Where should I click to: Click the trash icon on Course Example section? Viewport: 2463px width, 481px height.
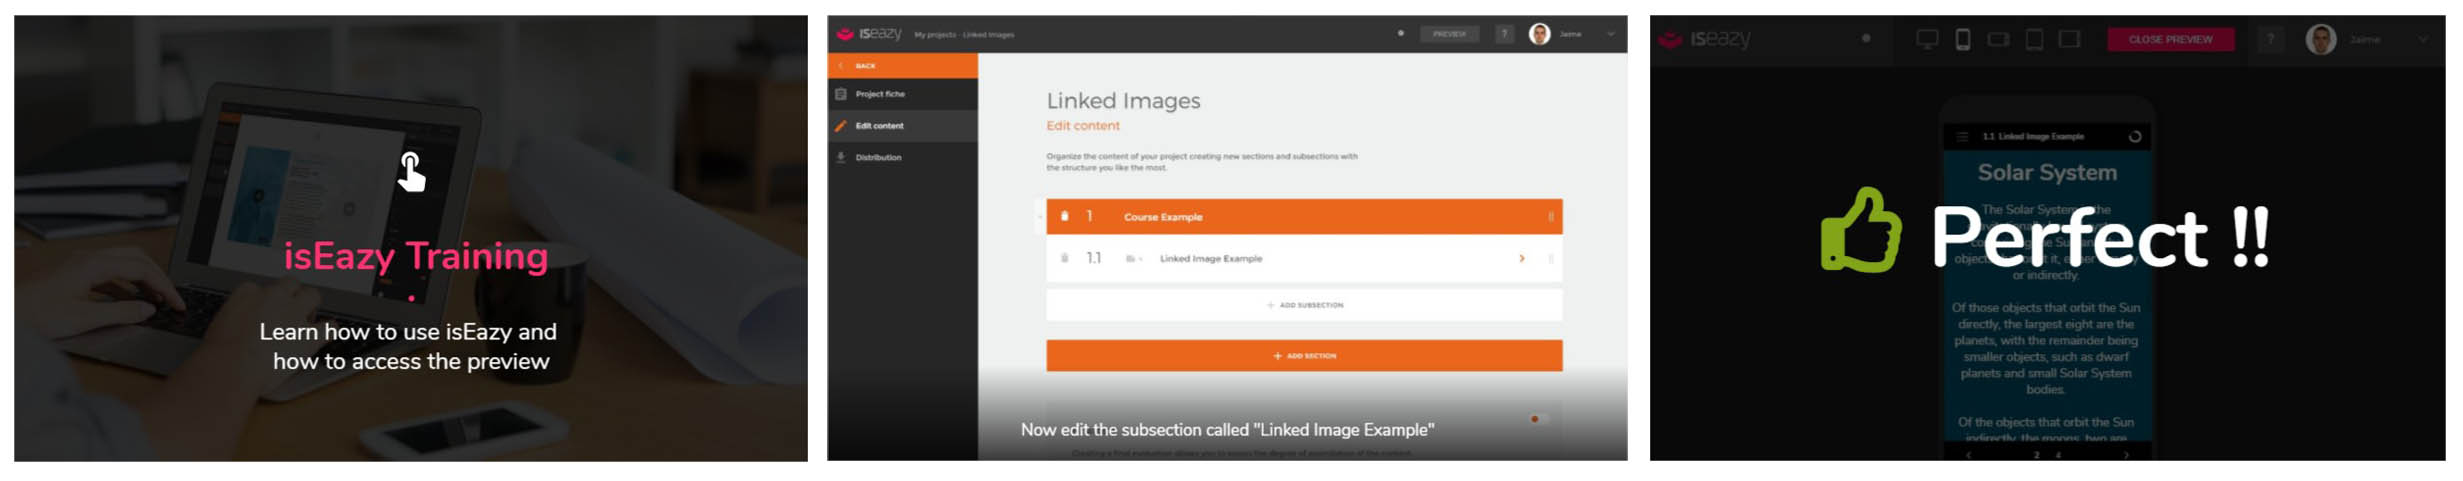click(1064, 216)
